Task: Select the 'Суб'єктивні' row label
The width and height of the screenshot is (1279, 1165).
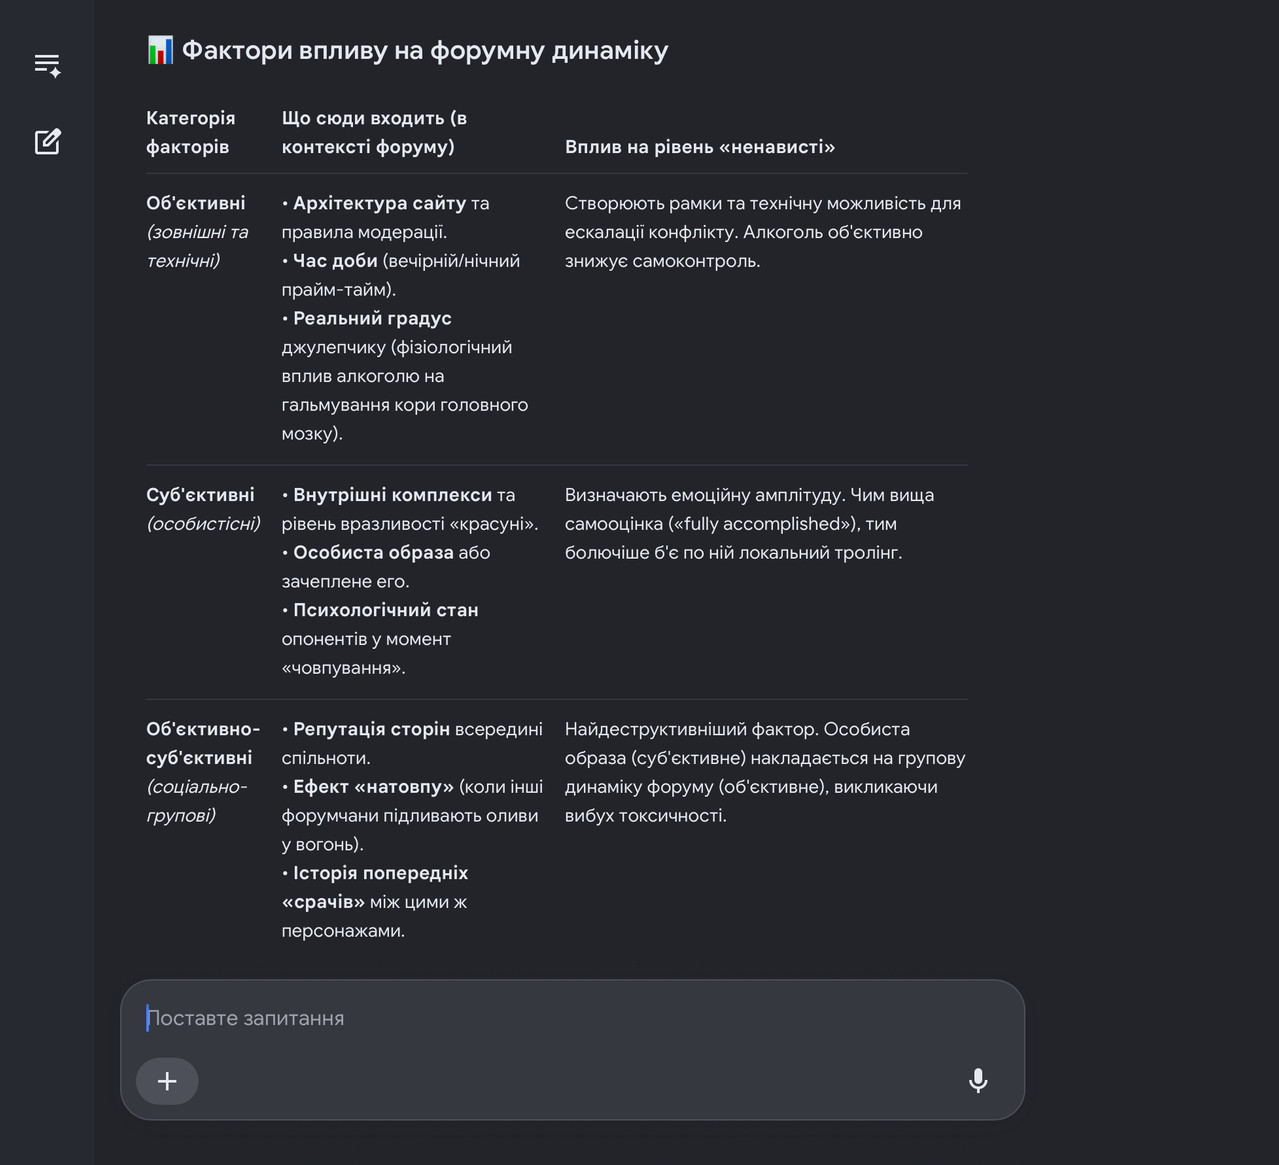Action: pos(201,495)
